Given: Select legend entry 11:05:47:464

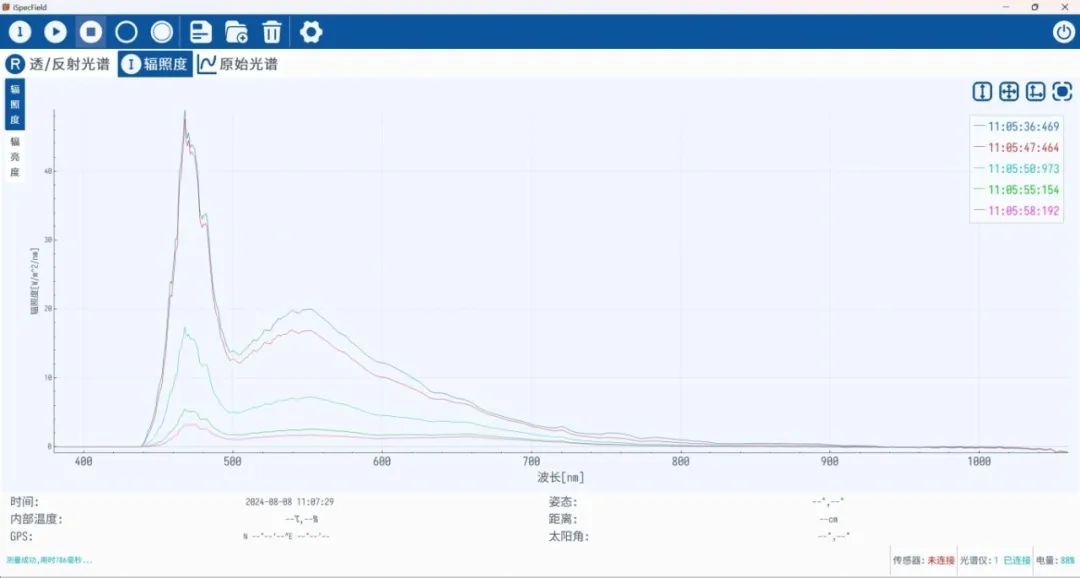Looking at the screenshot, I should pos(1017,147).
